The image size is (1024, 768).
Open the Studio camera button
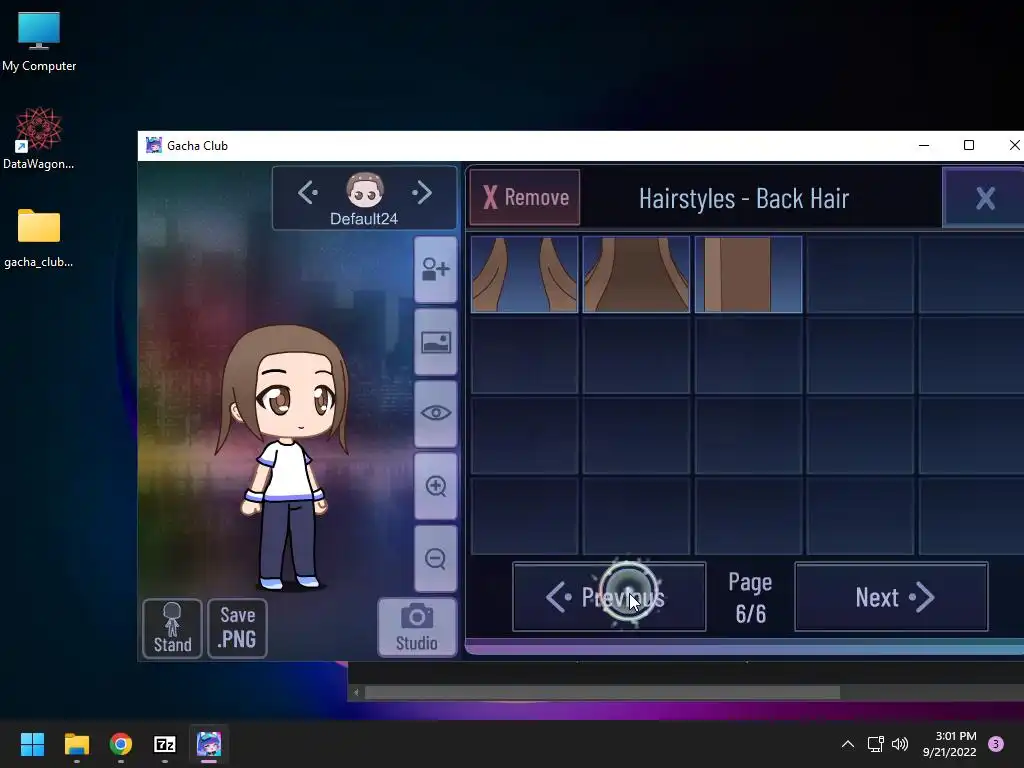pos(417,628)
